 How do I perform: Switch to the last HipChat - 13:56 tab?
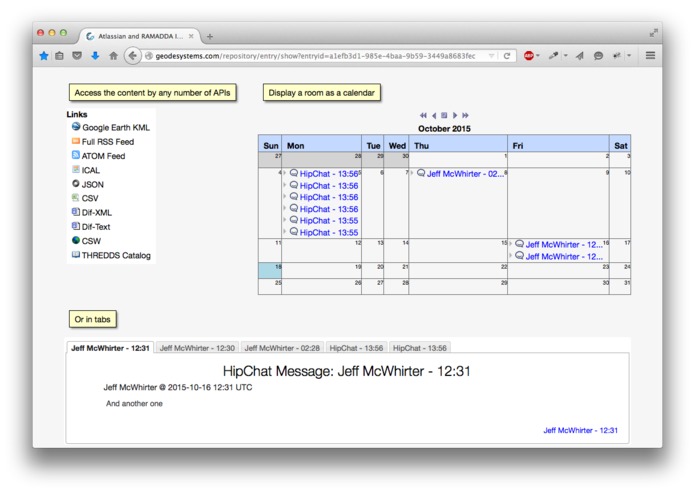click(x=420, y=348)
